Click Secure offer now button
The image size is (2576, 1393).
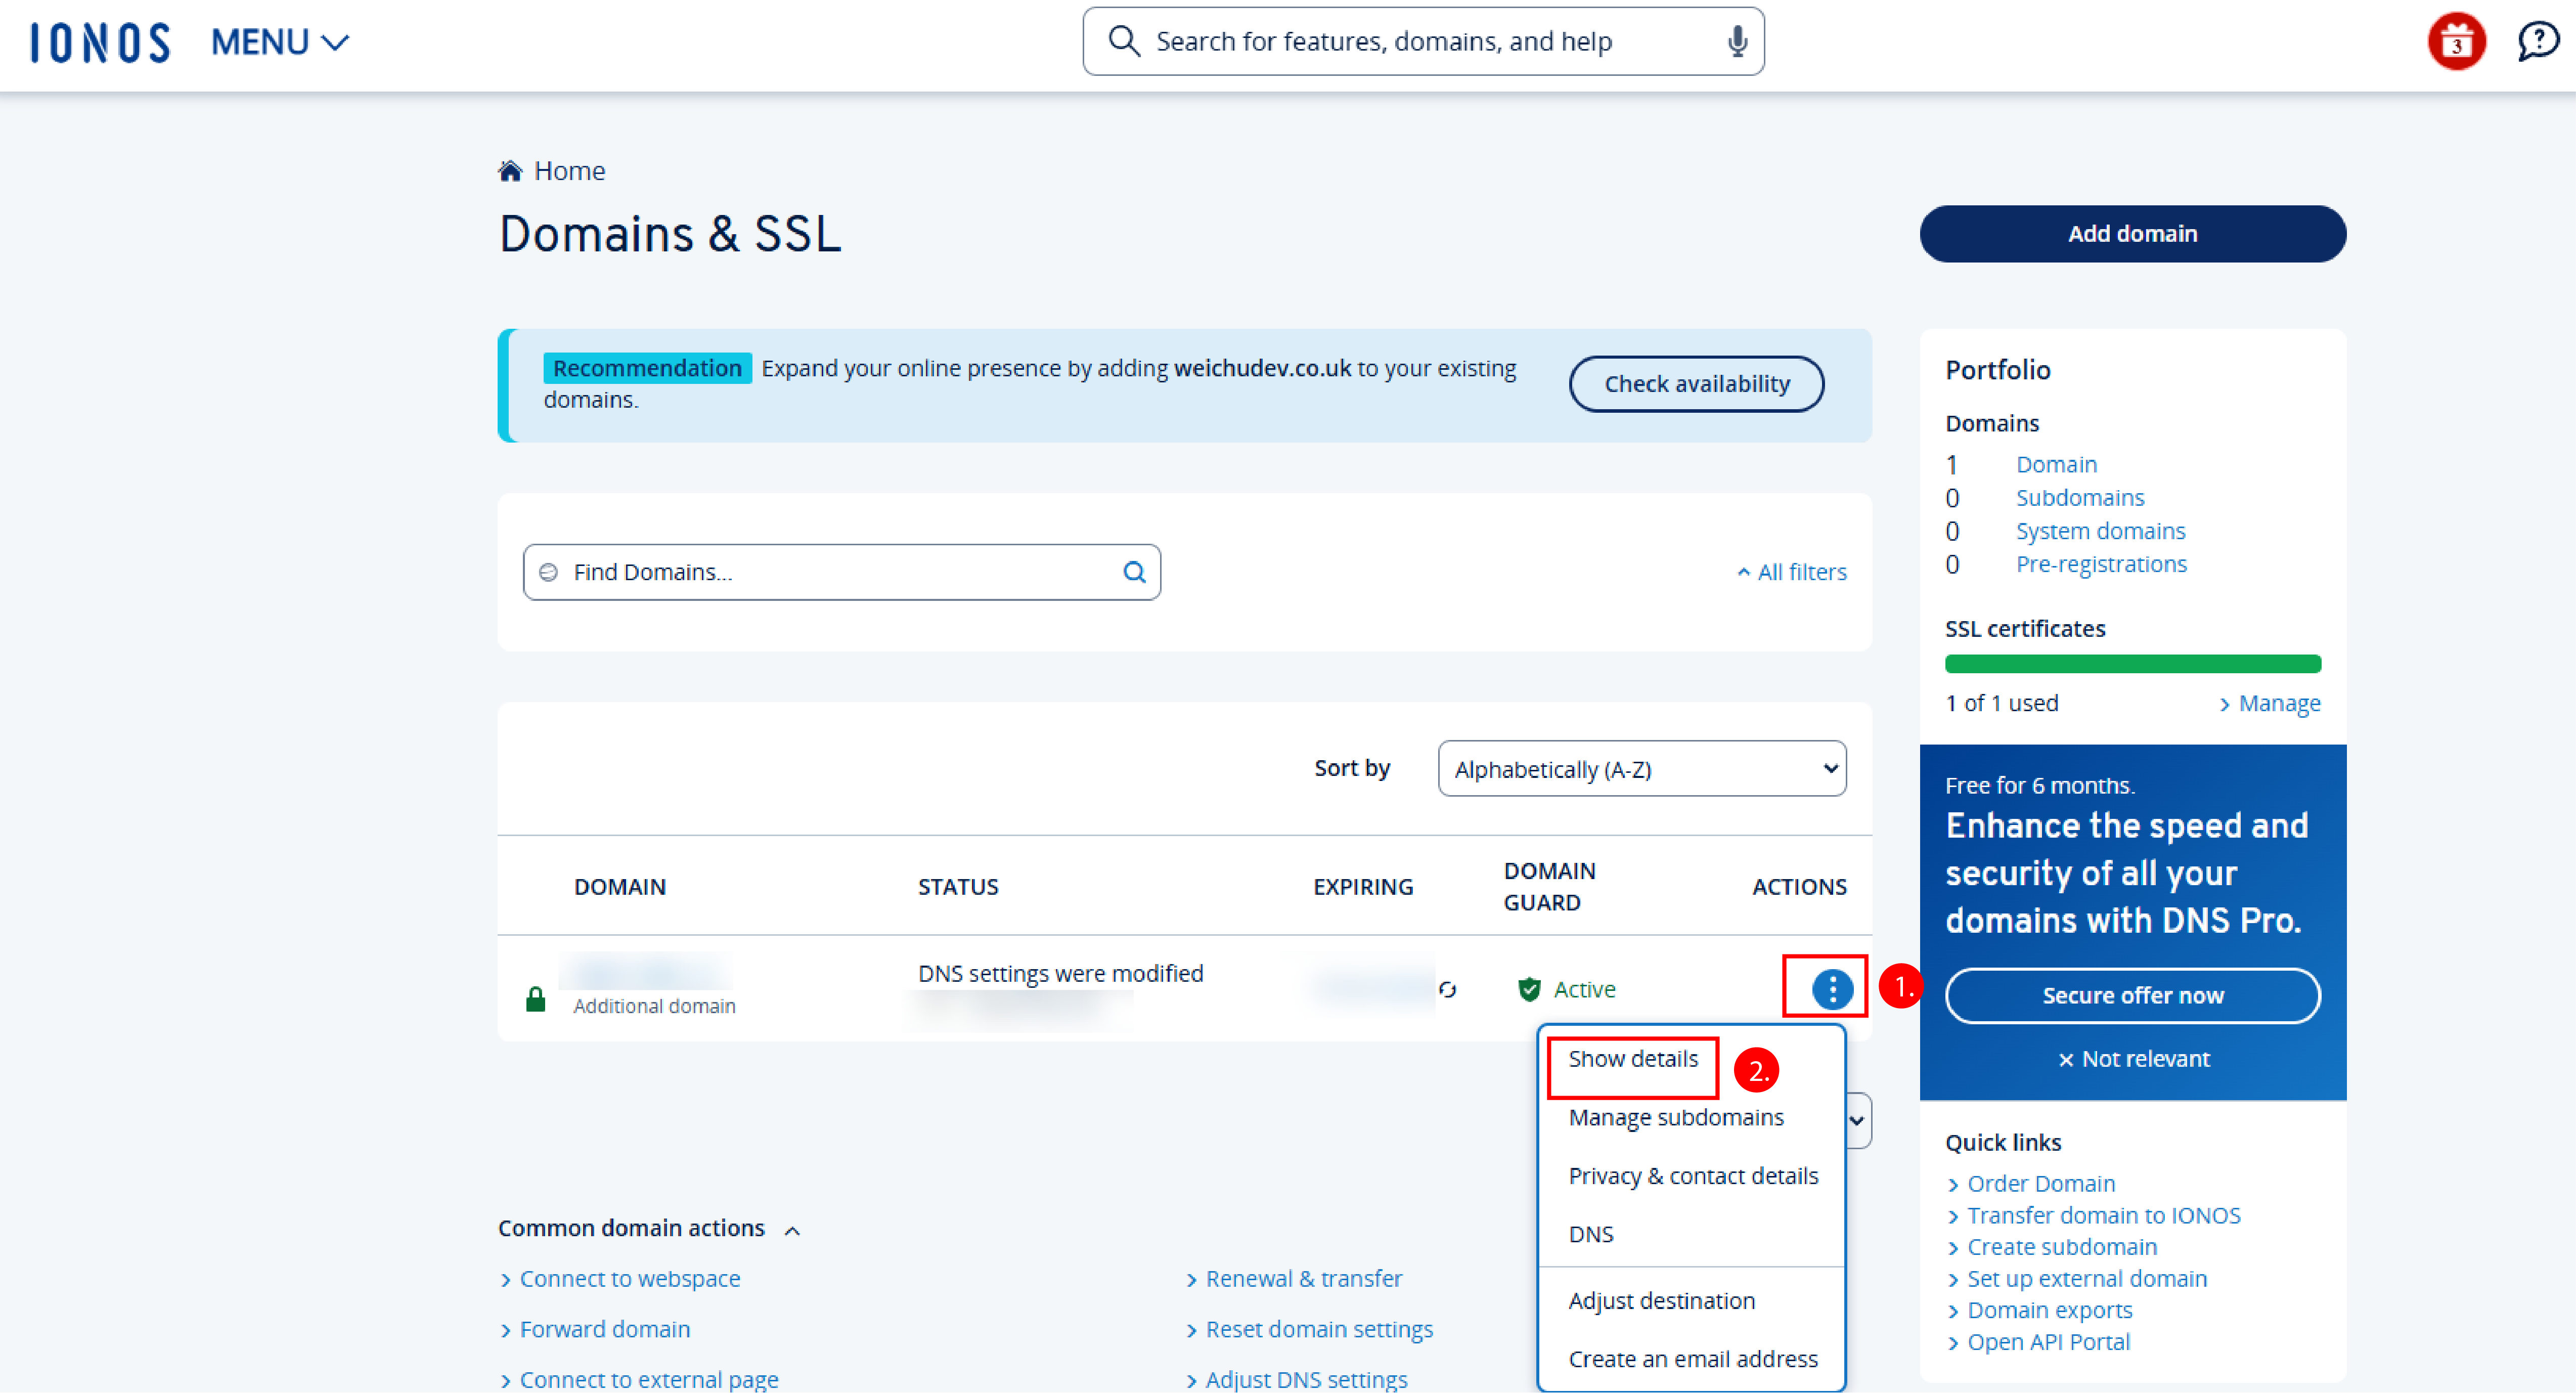(x=2132, y=995)
